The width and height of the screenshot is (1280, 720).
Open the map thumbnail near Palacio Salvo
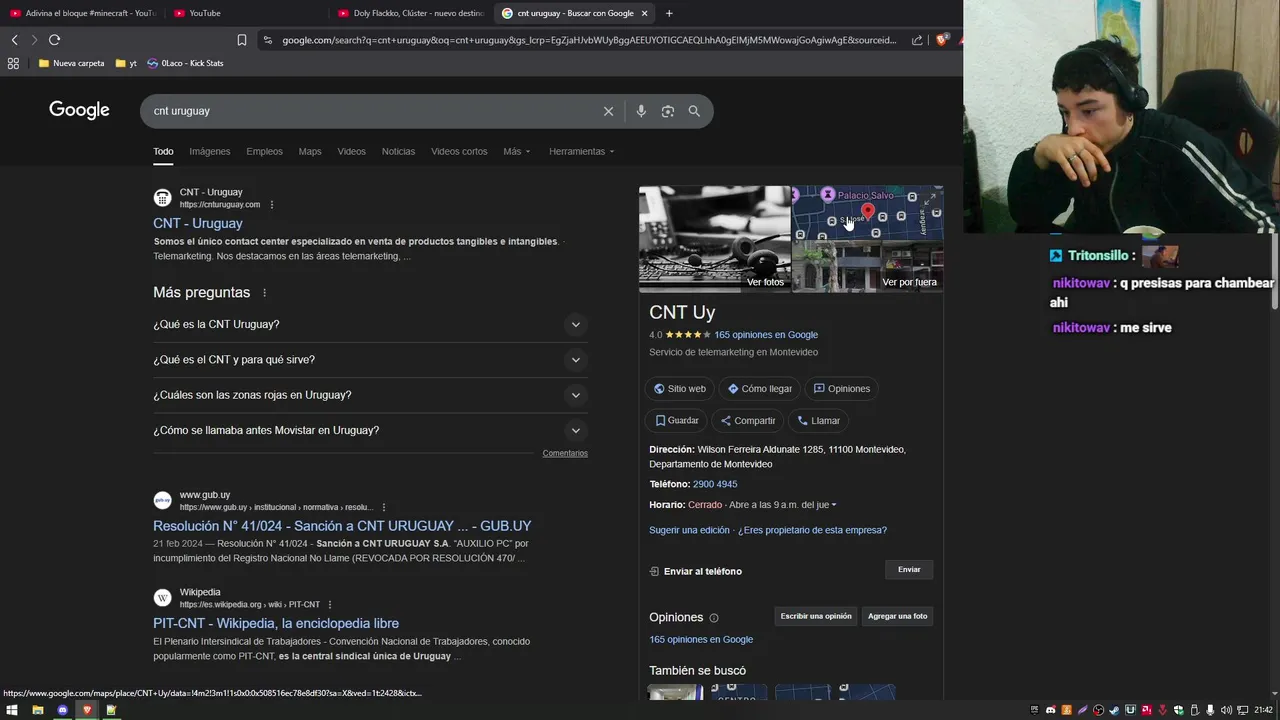(867, 212)
